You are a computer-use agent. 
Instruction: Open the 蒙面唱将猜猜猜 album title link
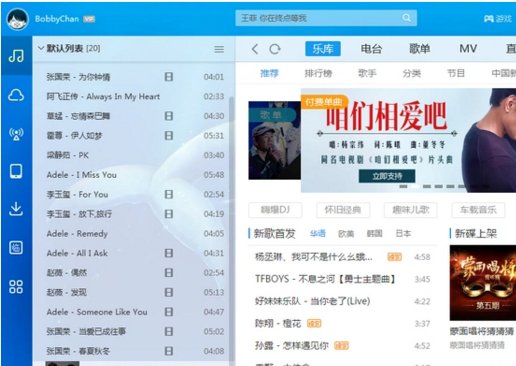click(x=482, y=331)
